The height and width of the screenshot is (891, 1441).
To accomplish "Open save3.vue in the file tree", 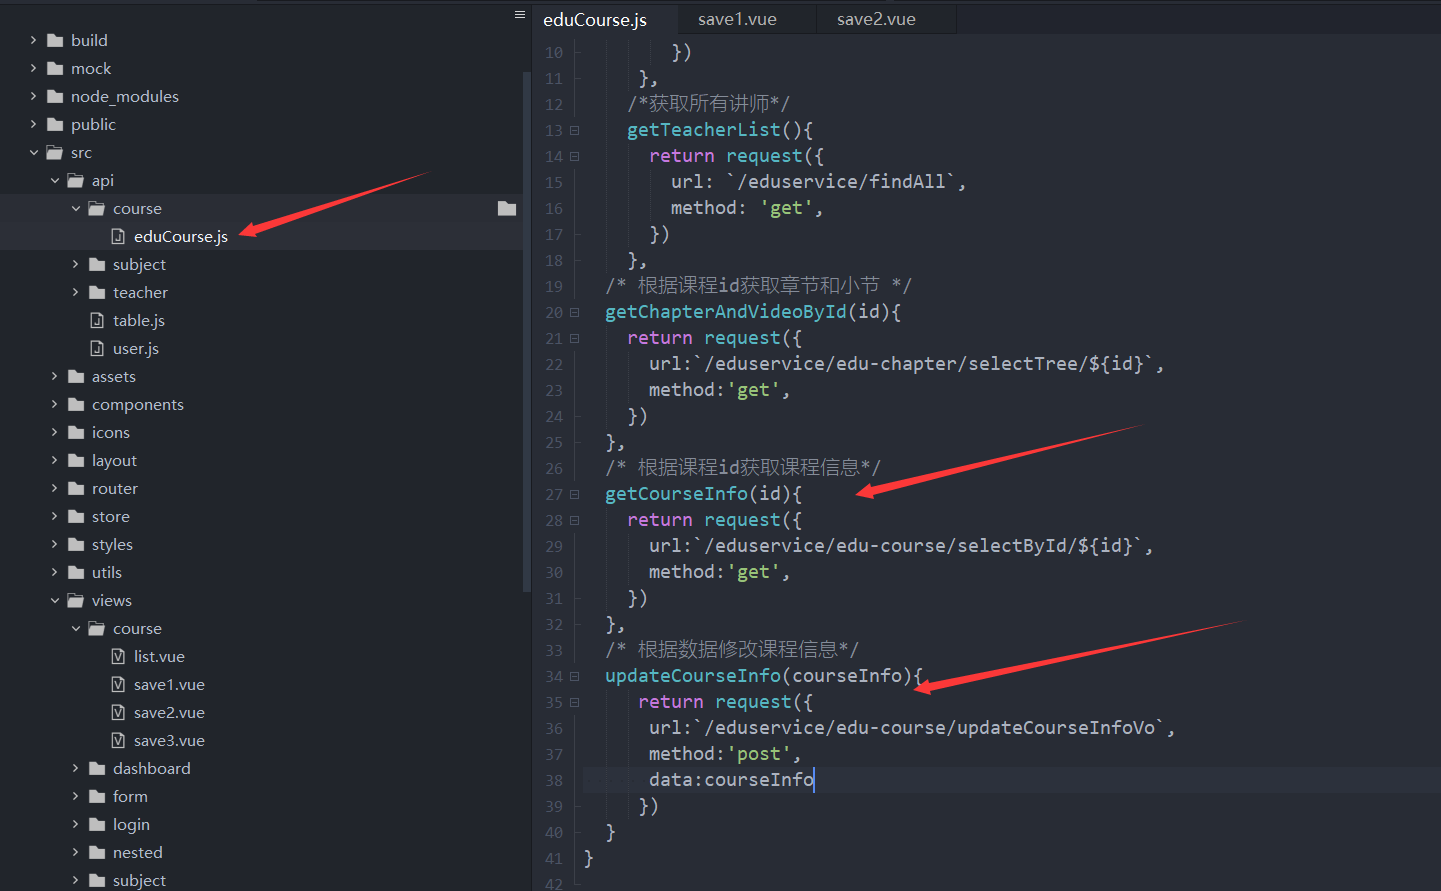I will (169, 741).
